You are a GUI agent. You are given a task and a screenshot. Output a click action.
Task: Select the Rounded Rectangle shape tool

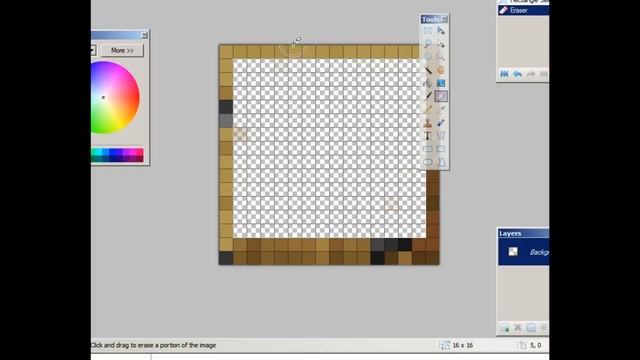coord(441,149)
